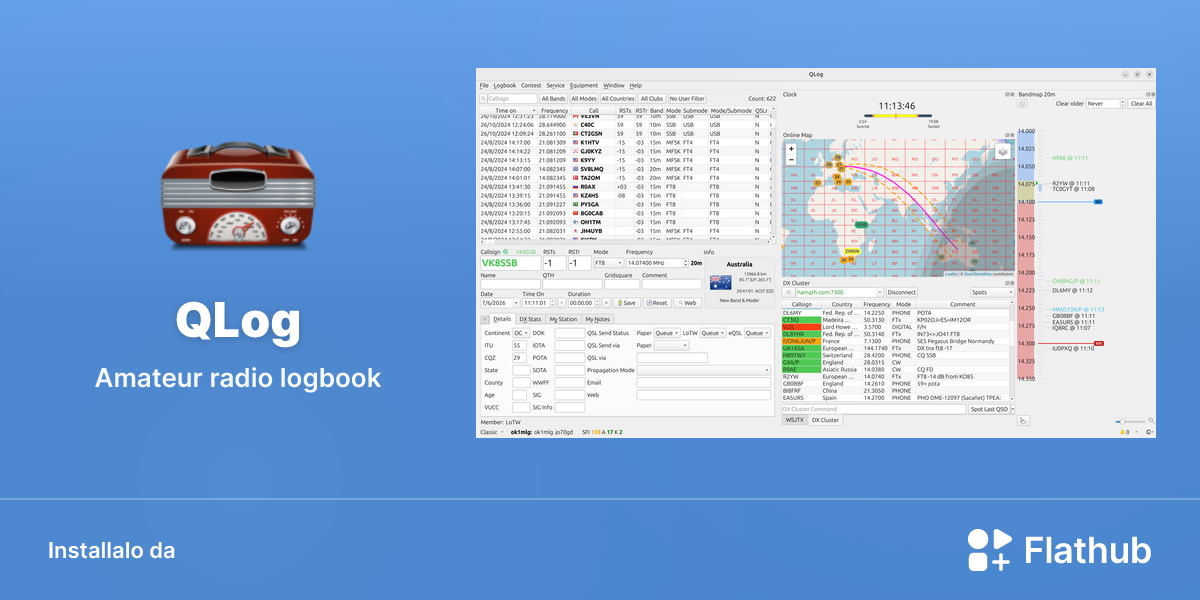Adjust the Bandmap zoom slider

(x=1131, y=422)
